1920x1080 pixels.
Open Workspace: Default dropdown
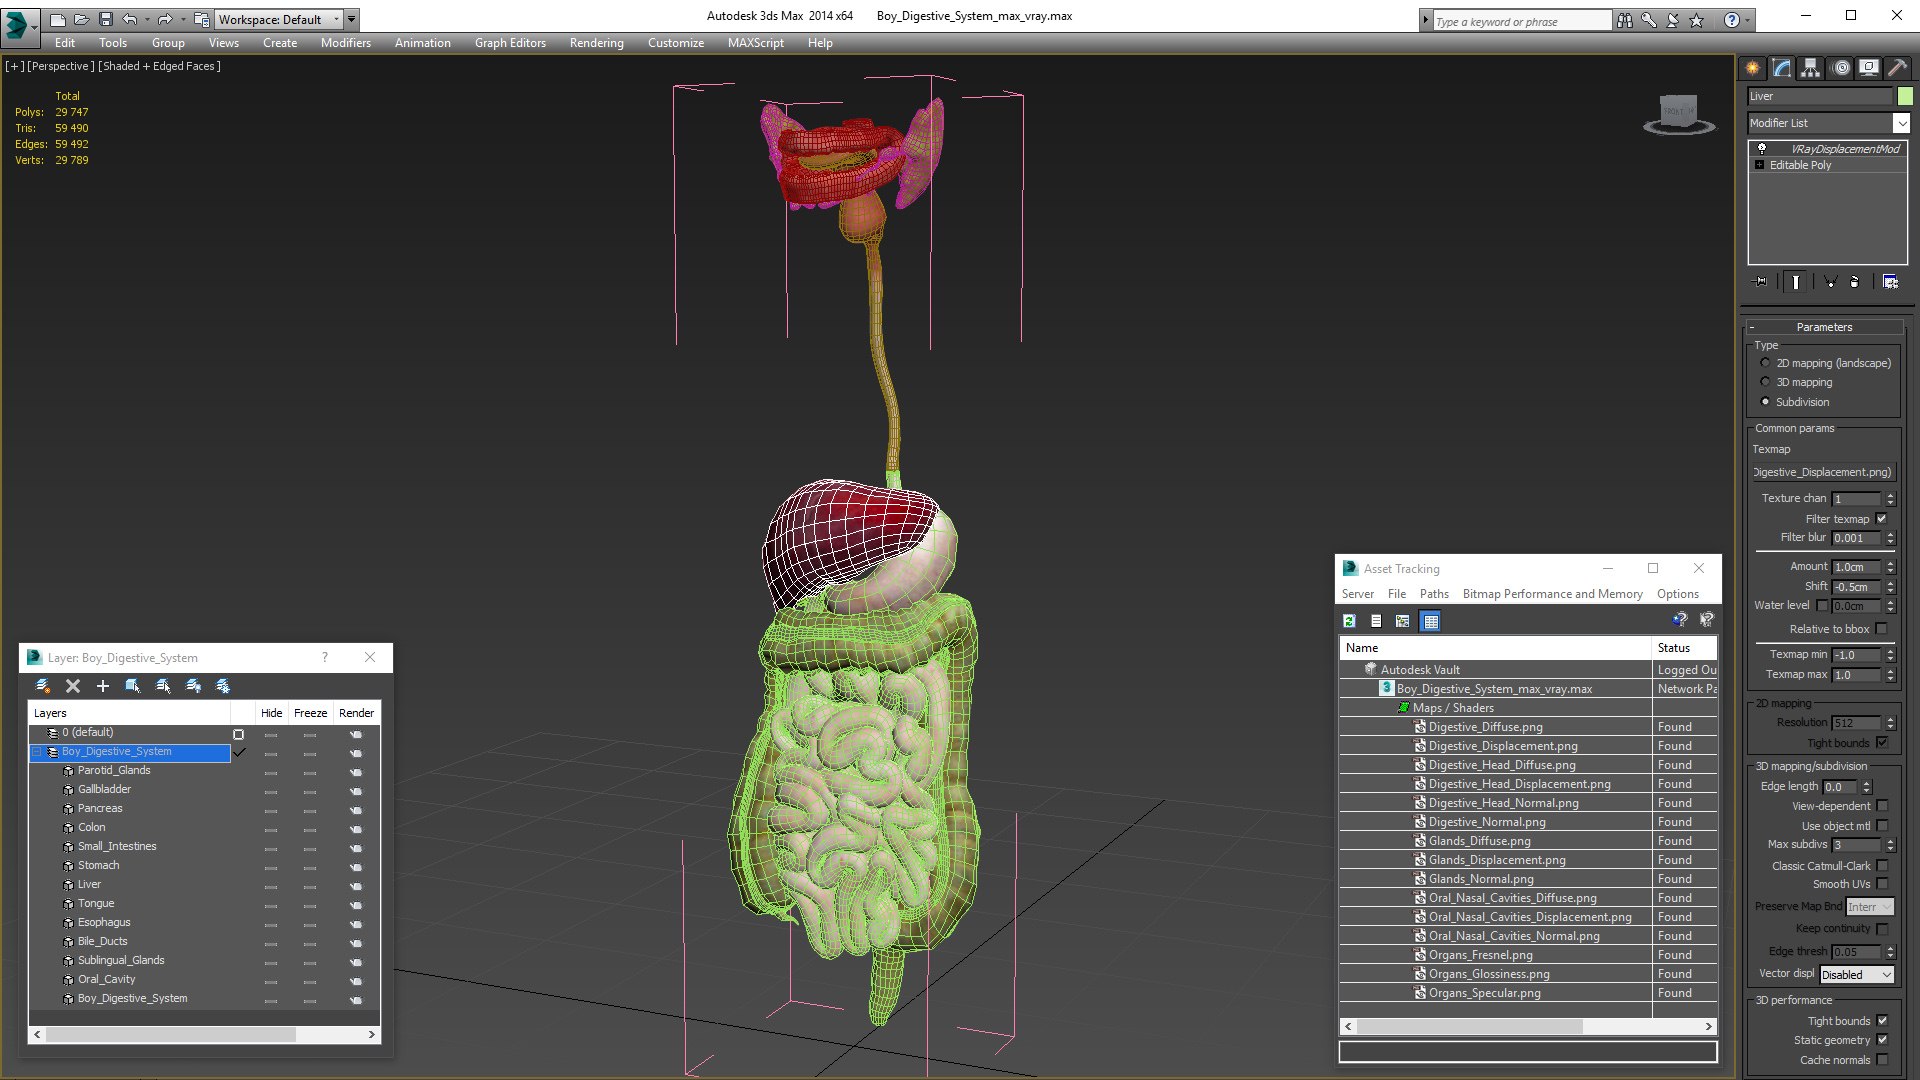click(278, 19)
